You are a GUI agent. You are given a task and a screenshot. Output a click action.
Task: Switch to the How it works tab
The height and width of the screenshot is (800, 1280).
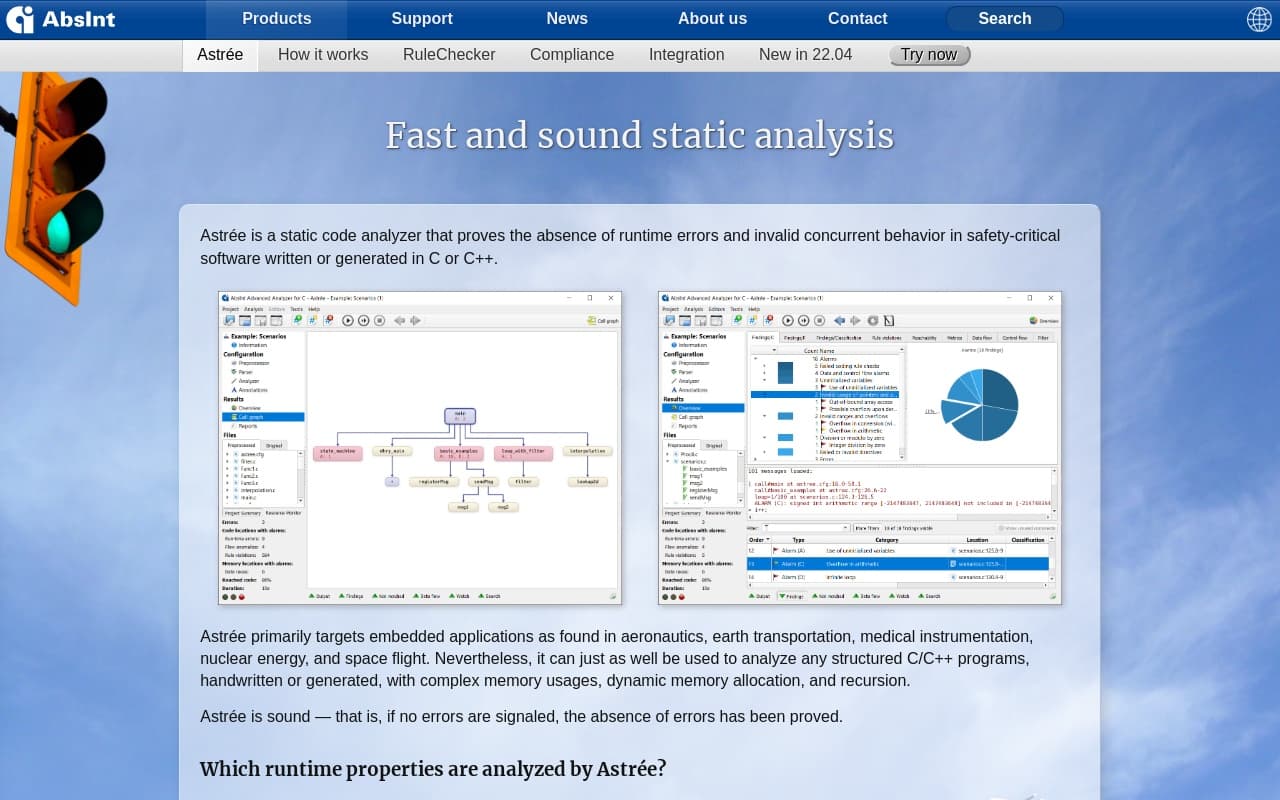coord(323,55)
